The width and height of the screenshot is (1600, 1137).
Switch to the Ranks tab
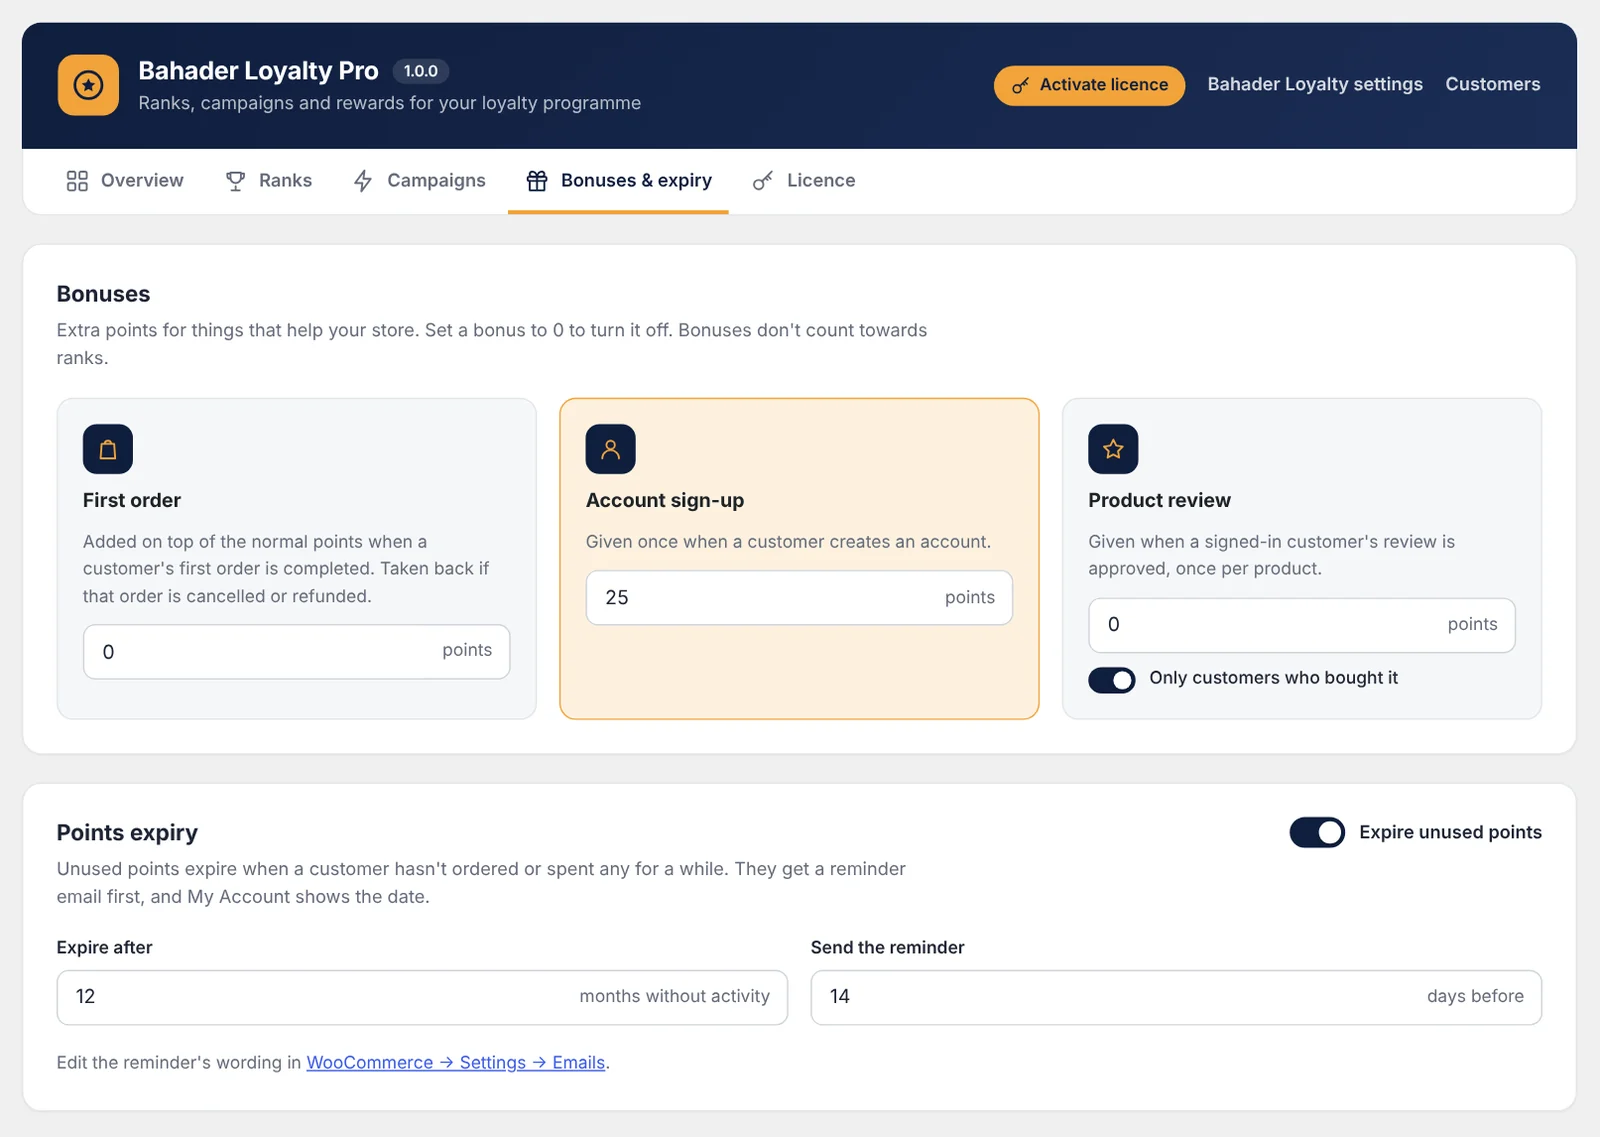click(269, 181)
